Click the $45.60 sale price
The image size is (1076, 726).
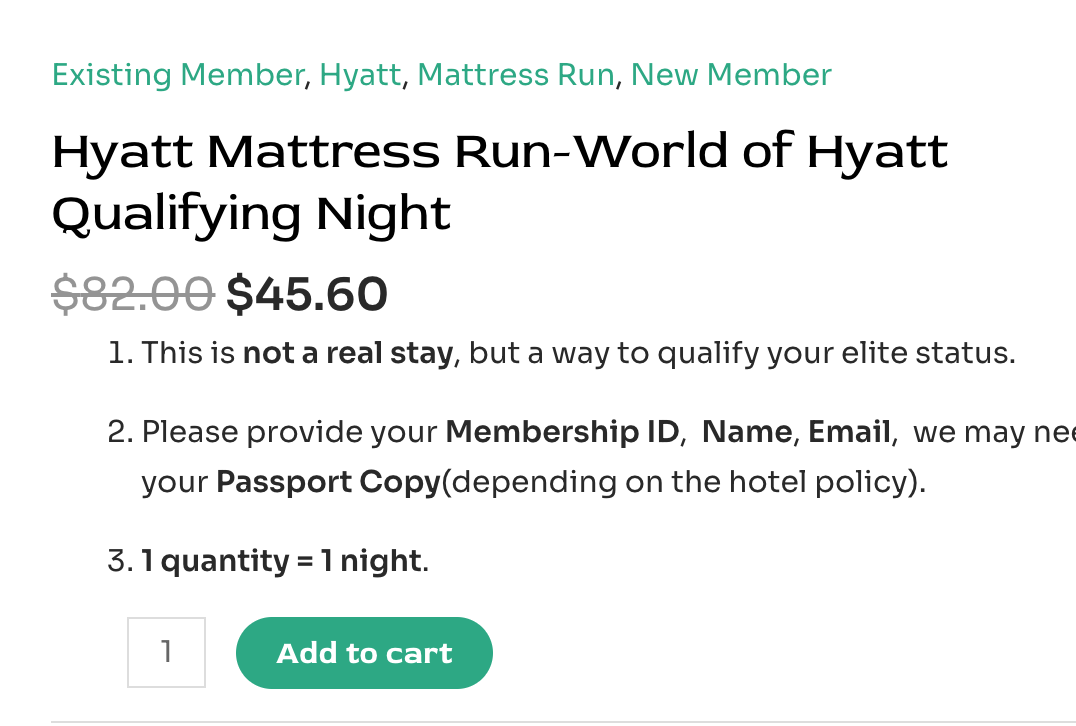(x=307, y=294)
